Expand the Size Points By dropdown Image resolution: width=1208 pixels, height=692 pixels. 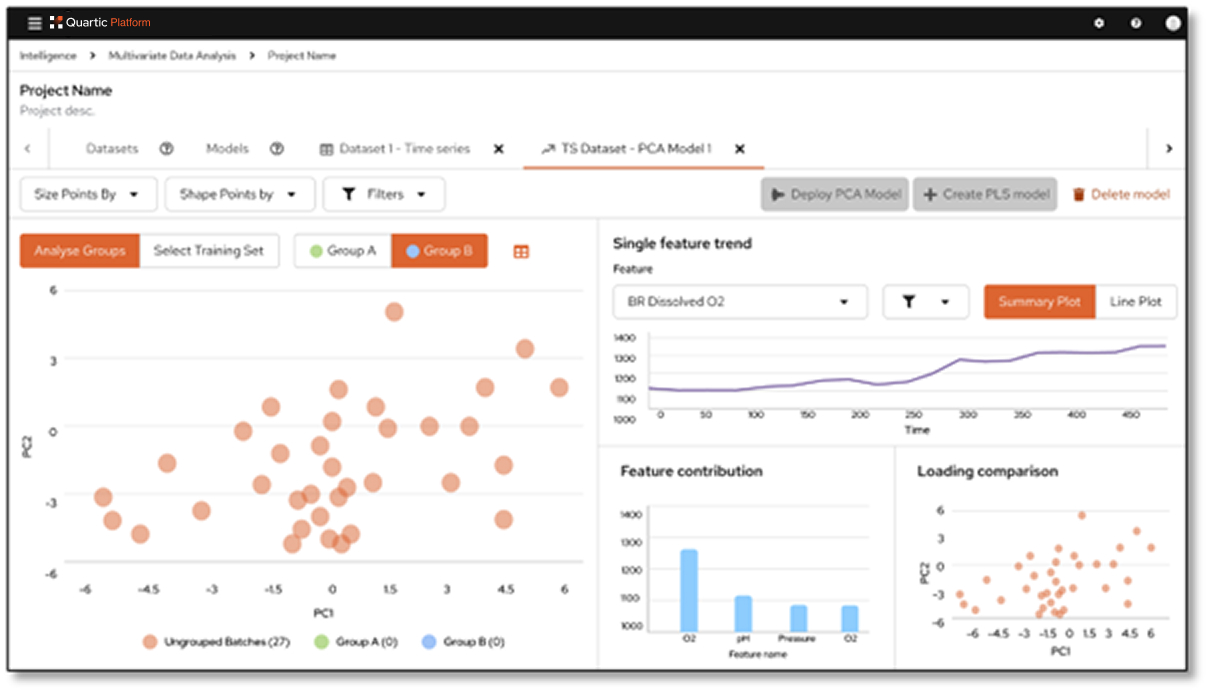88,194
